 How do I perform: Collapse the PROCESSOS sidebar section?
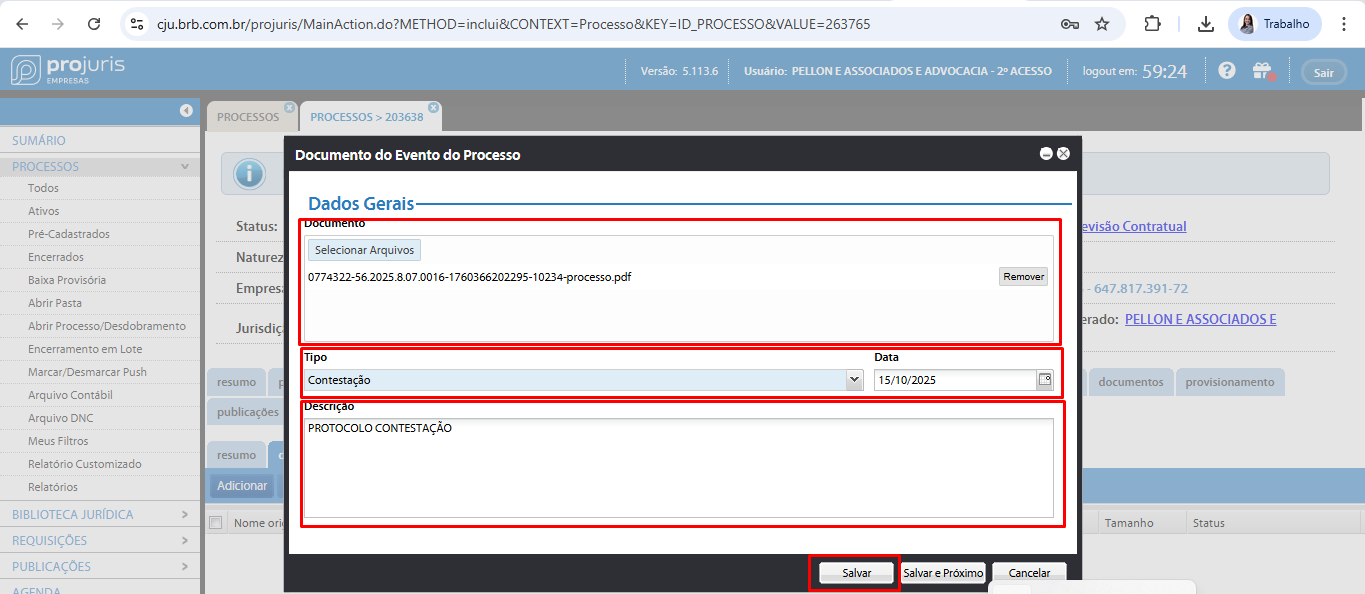pyautogui.click(x=184, y=167)
